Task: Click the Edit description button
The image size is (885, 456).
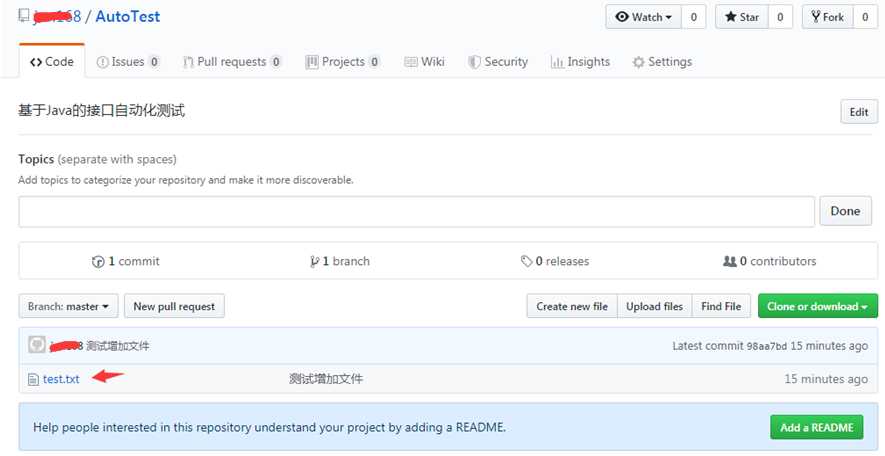Action: click(x=859, y=112)
